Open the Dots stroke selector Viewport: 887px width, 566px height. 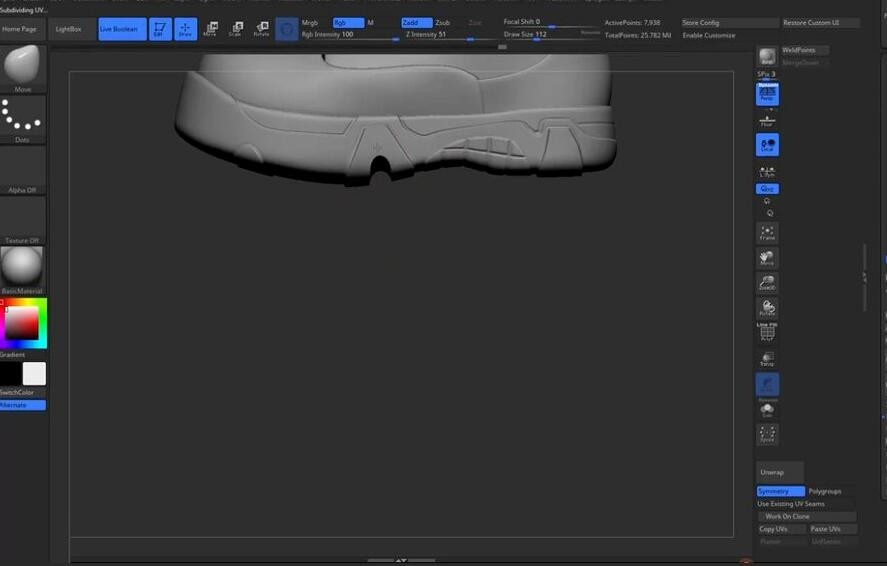point(23,119)
